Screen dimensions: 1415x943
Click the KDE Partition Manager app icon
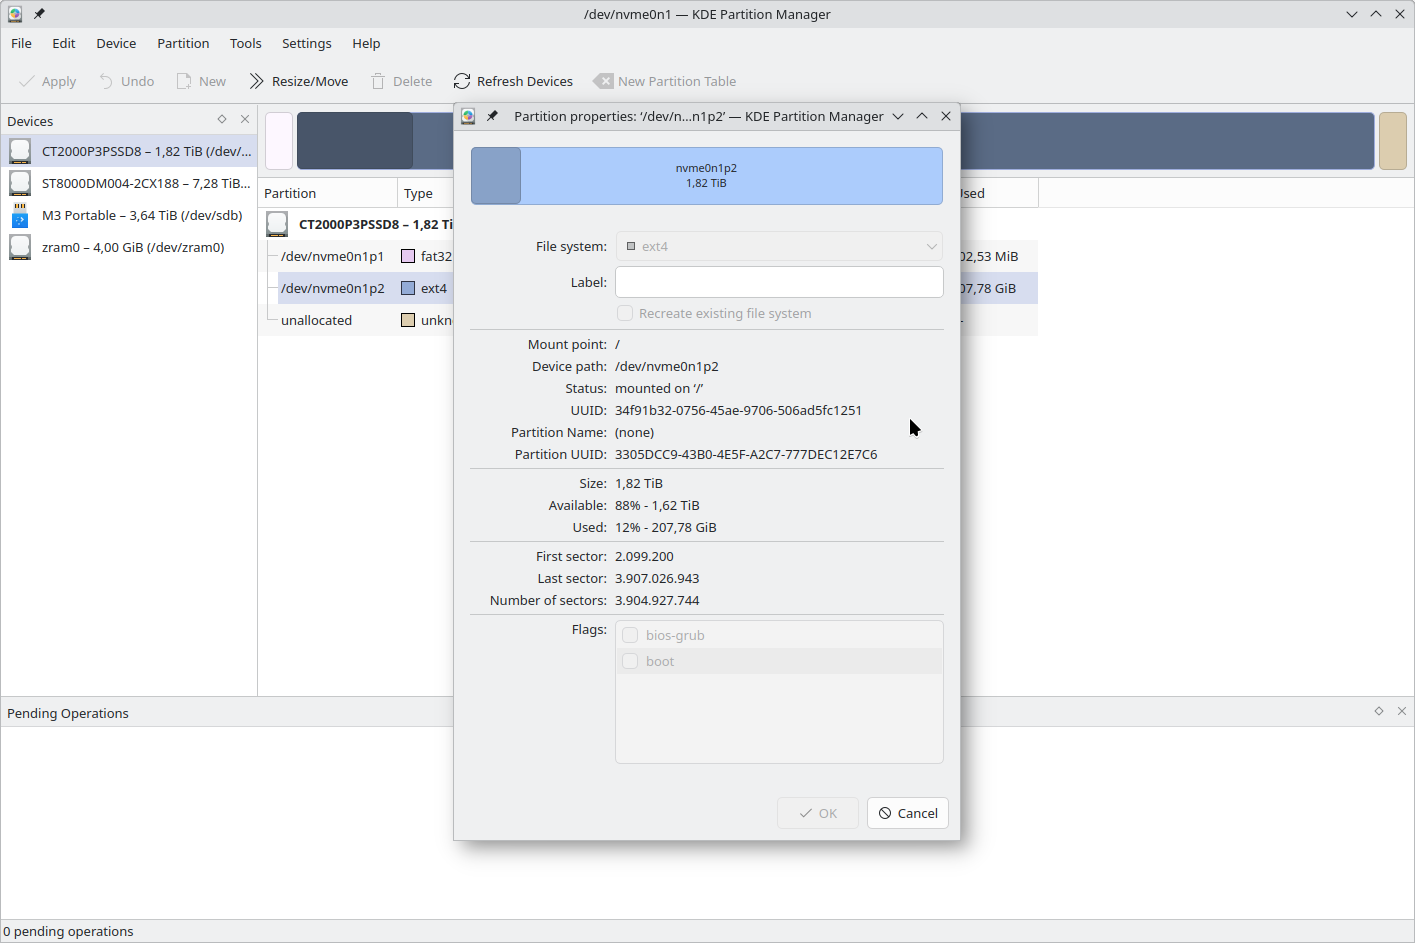[x=15, y=14]
